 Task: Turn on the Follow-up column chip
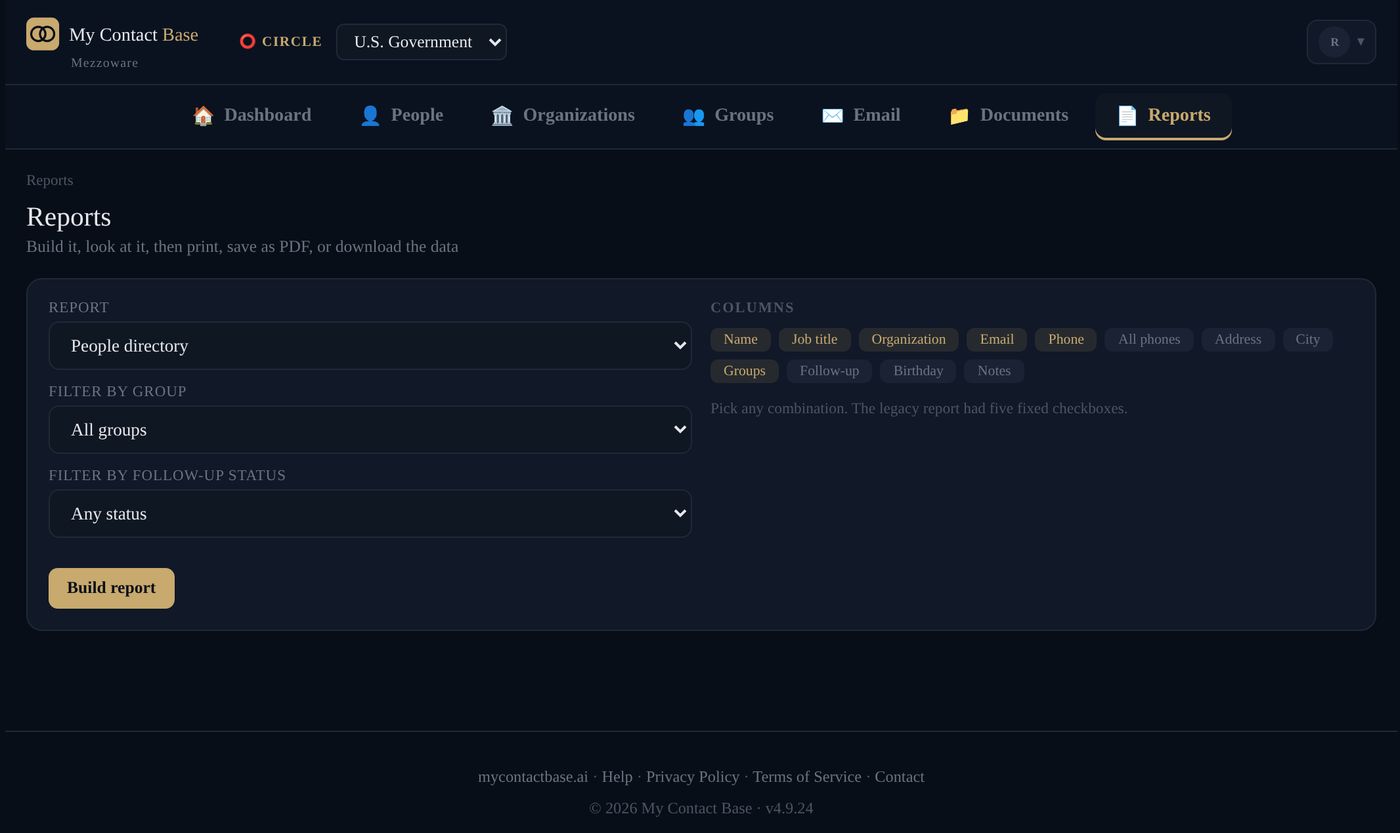point(830,371)
